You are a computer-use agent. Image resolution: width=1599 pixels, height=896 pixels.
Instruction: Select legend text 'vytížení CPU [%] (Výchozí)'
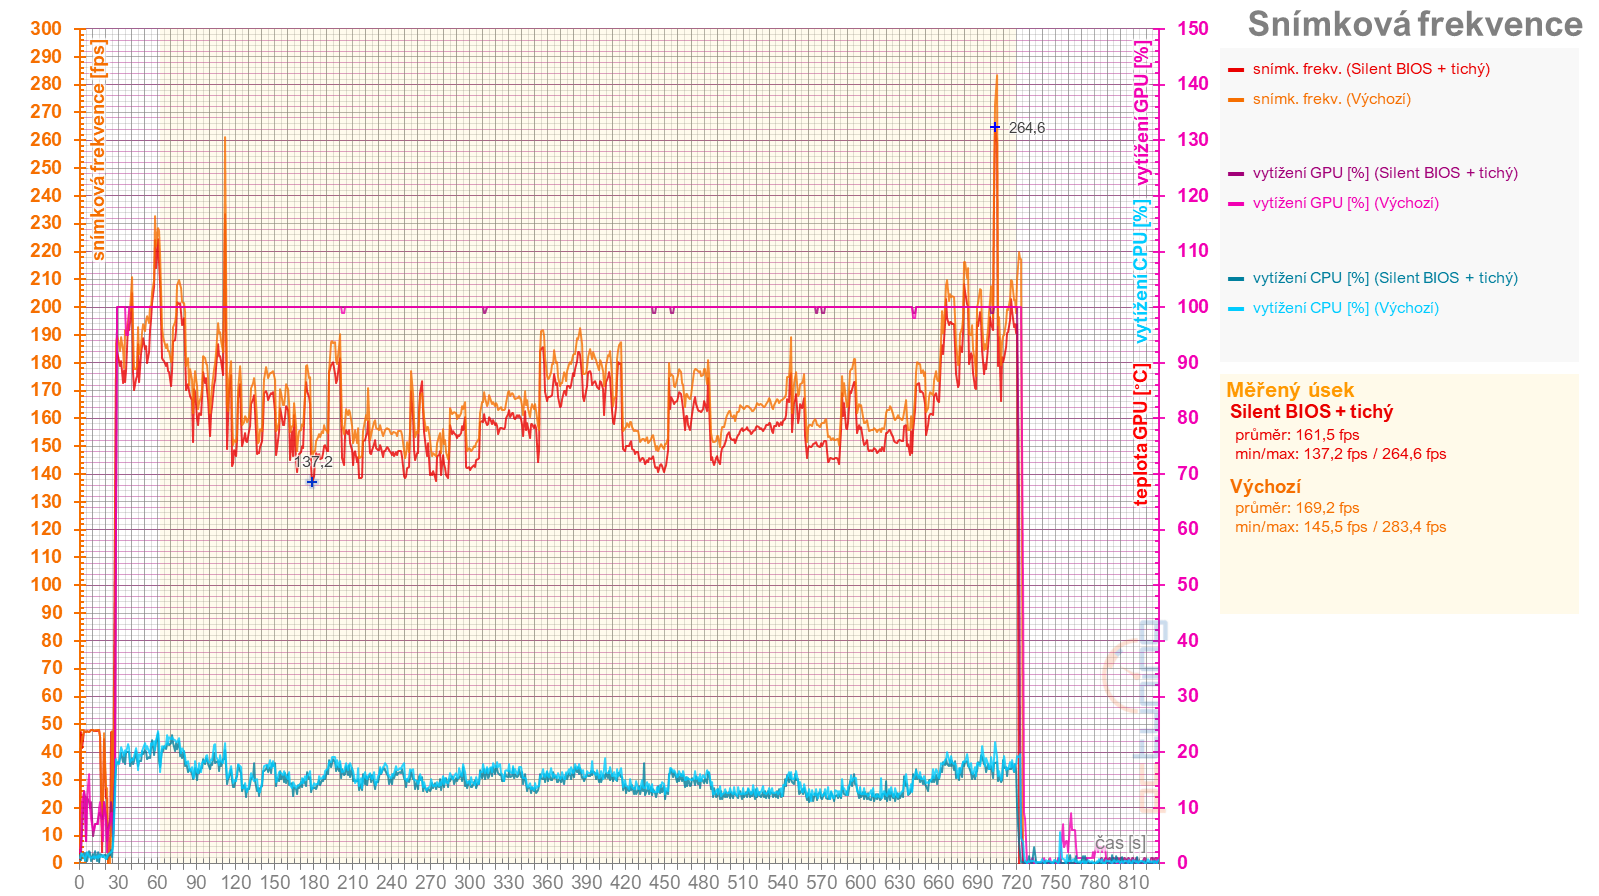tap(1346, 308)
